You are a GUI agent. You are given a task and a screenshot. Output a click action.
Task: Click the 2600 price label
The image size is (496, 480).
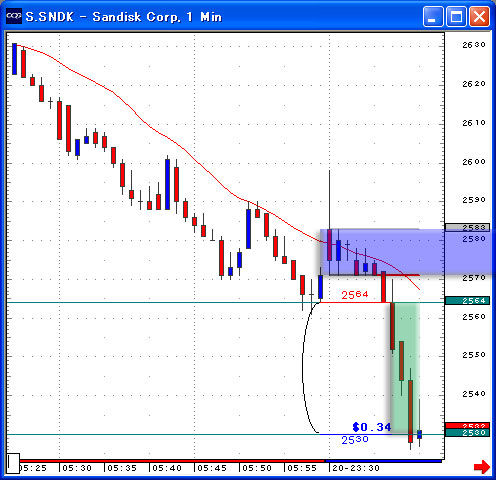tap(474, 162)
